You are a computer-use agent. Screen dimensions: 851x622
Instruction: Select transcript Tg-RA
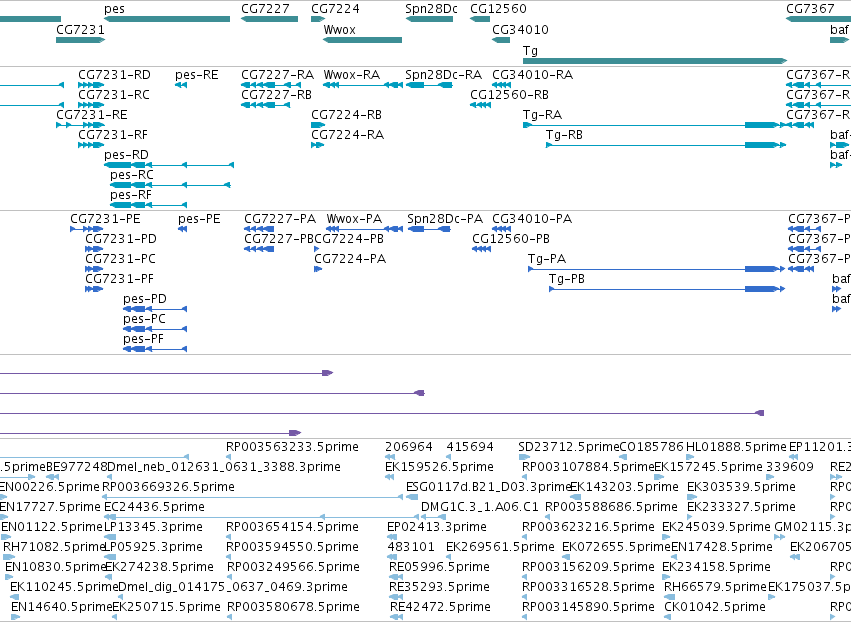pyautogui.click(x=542, y=115)
